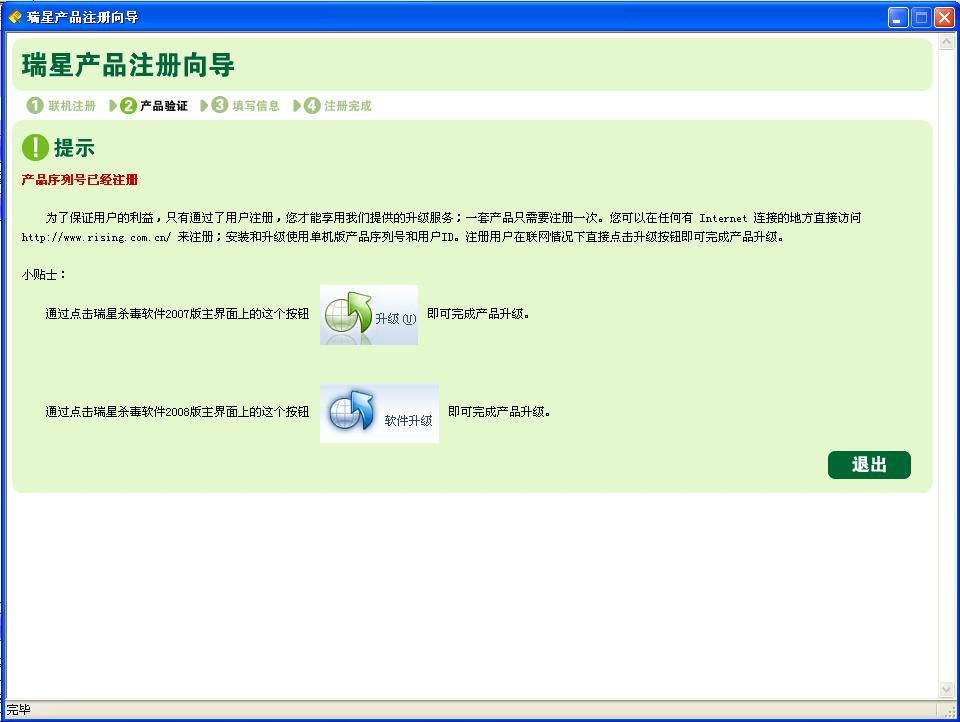Click text 通过点击瑞星杀毒软件2008版主界面上的这个按钮
Viewport: 960px width, 722px height.
(177, 412)
